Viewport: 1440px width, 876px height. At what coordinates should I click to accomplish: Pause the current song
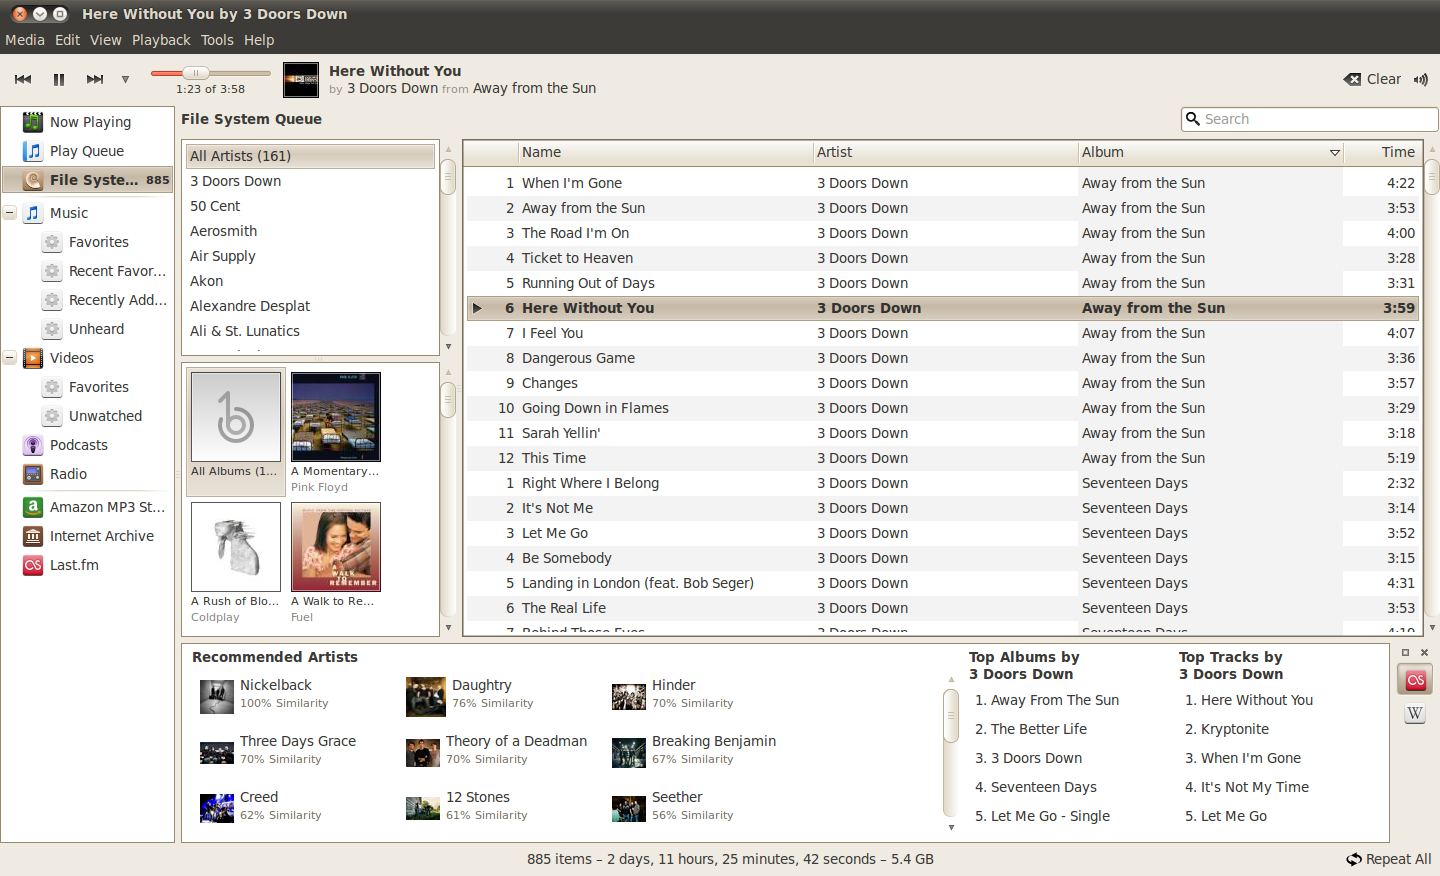click(x=59, y=79)
